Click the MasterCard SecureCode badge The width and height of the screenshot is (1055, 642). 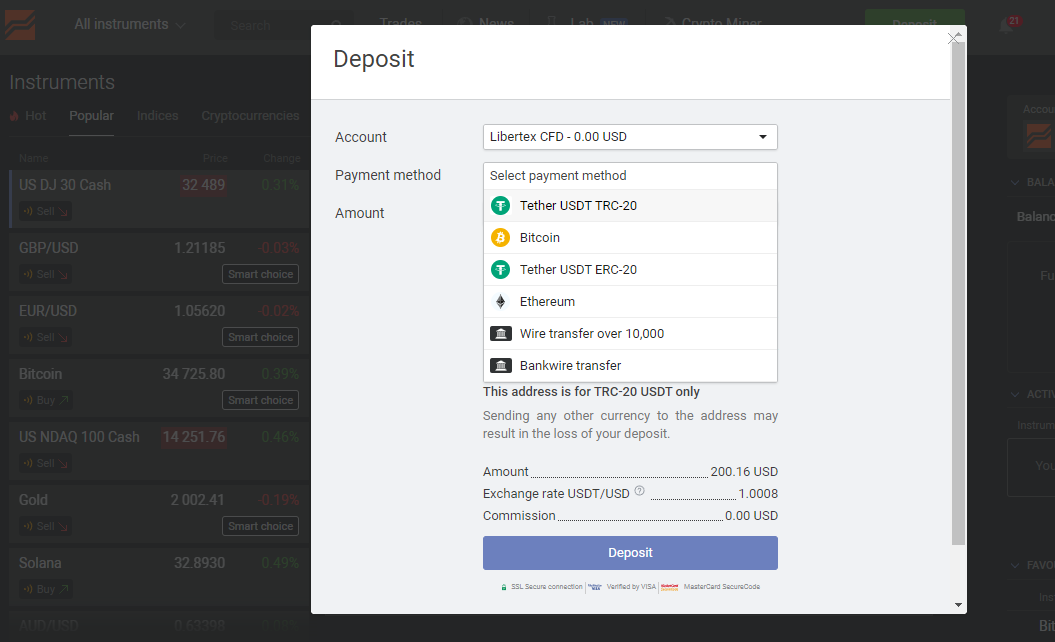coord(711,587)
